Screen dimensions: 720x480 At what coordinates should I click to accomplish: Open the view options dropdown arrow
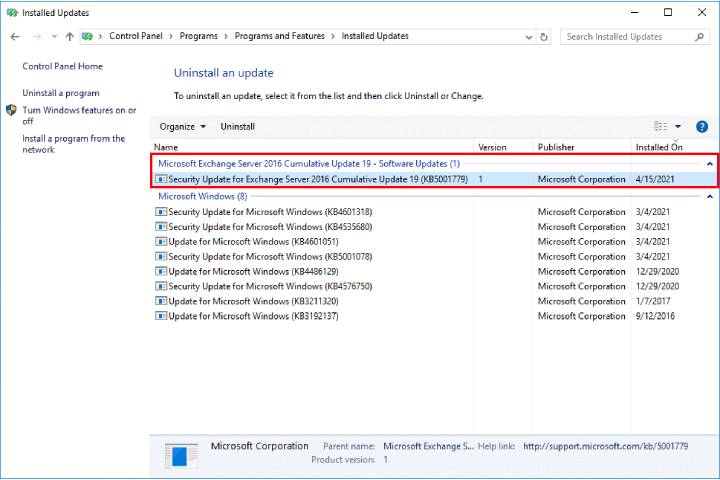[x=678, y=126]
